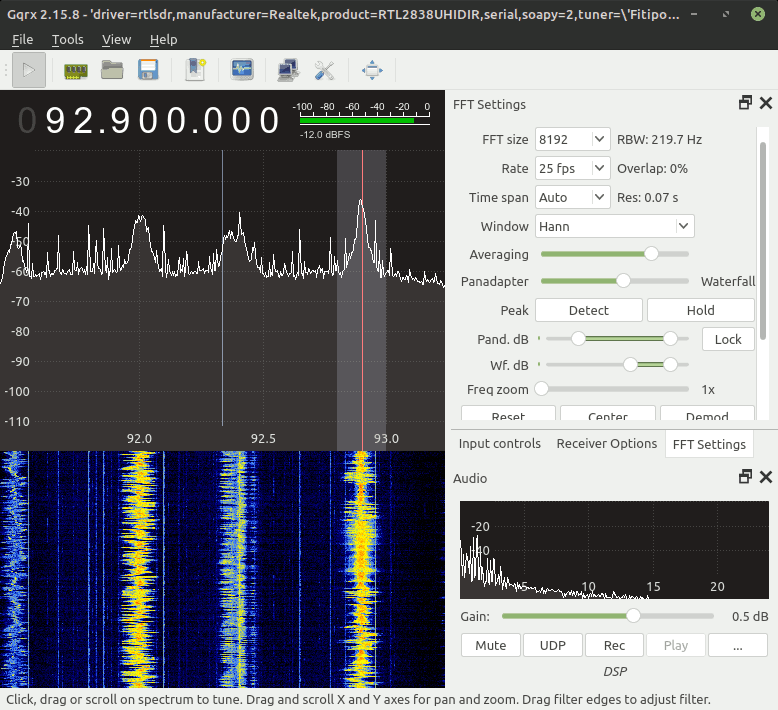
Task: Open audio options with the ... button
Action: [738, 645]
